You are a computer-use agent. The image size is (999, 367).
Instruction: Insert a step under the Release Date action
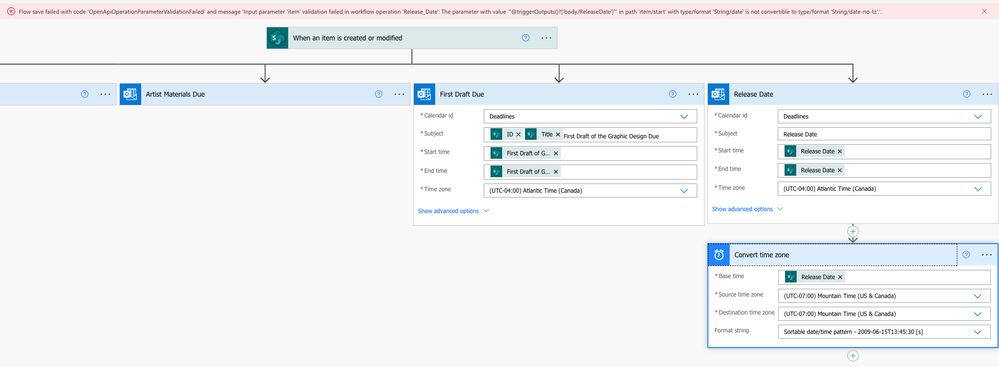coord(852,231)
